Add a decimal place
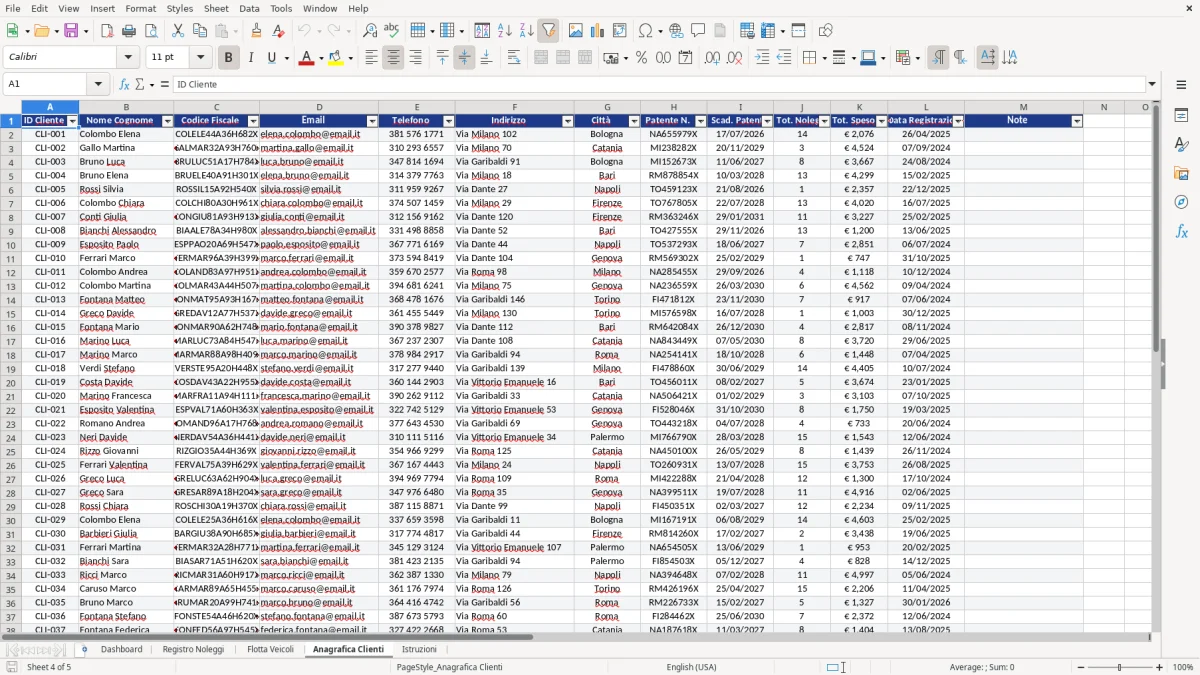 (x=712, y=58)
